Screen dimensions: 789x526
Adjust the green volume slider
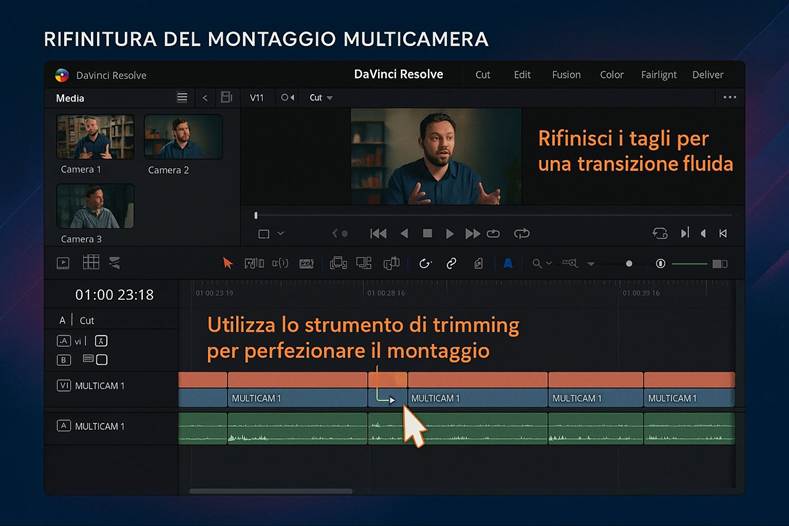tap(689, 264)
